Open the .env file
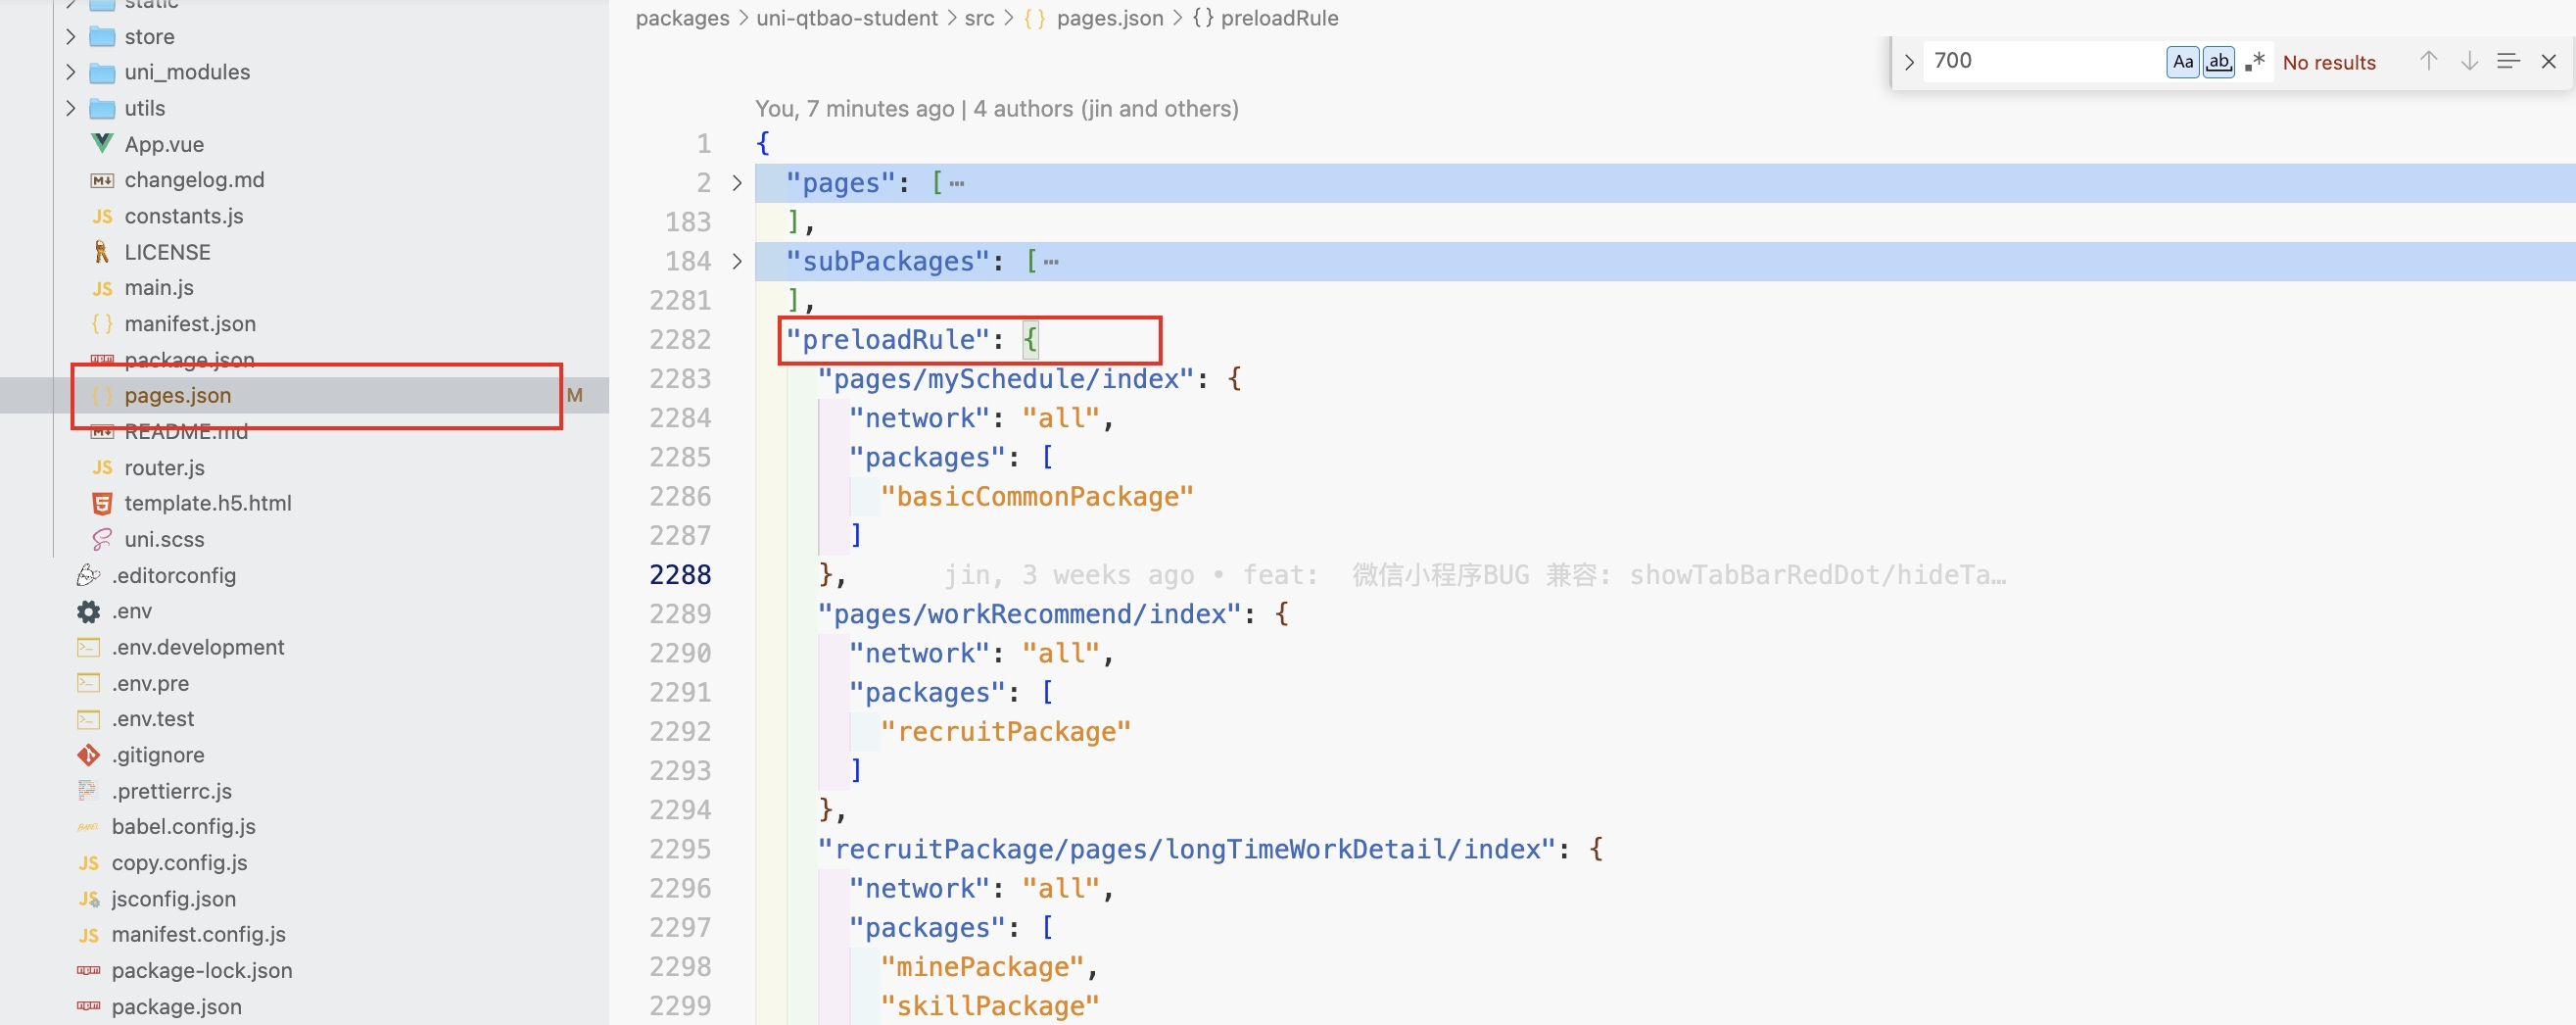 pos(131,611)
